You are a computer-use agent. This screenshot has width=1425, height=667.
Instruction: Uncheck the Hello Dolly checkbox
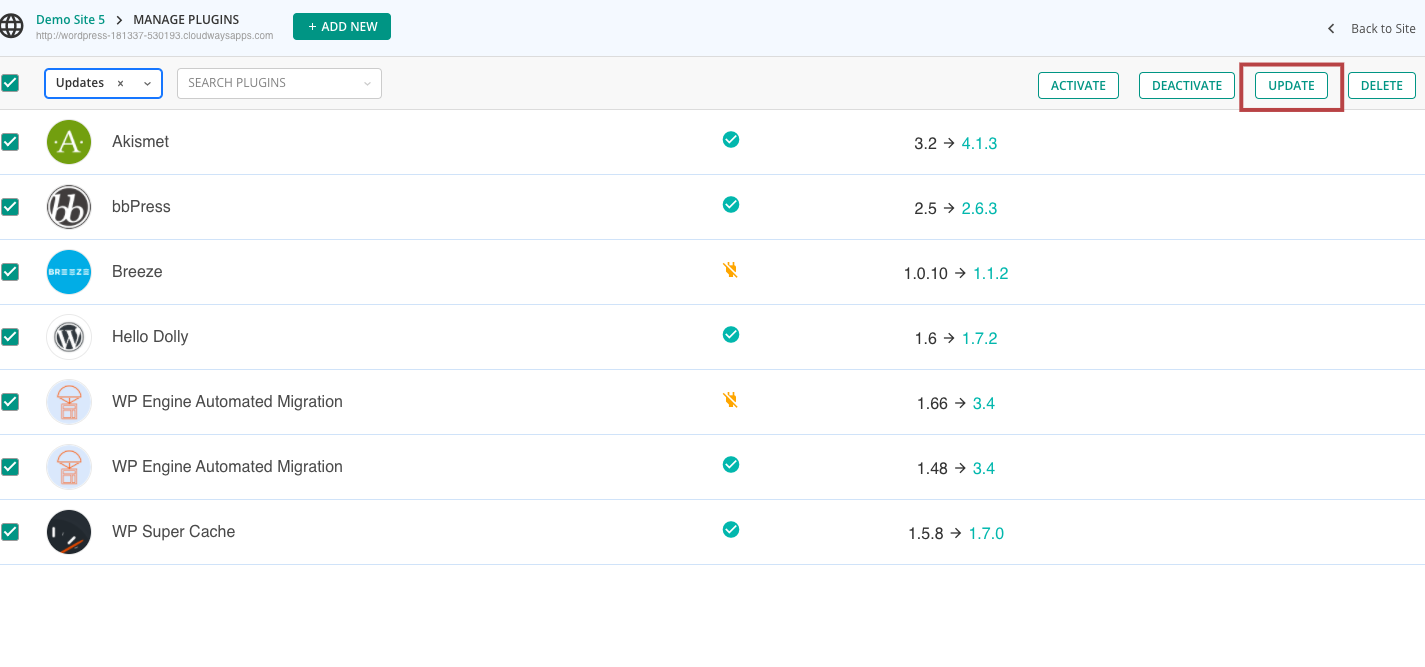(10, 337)
